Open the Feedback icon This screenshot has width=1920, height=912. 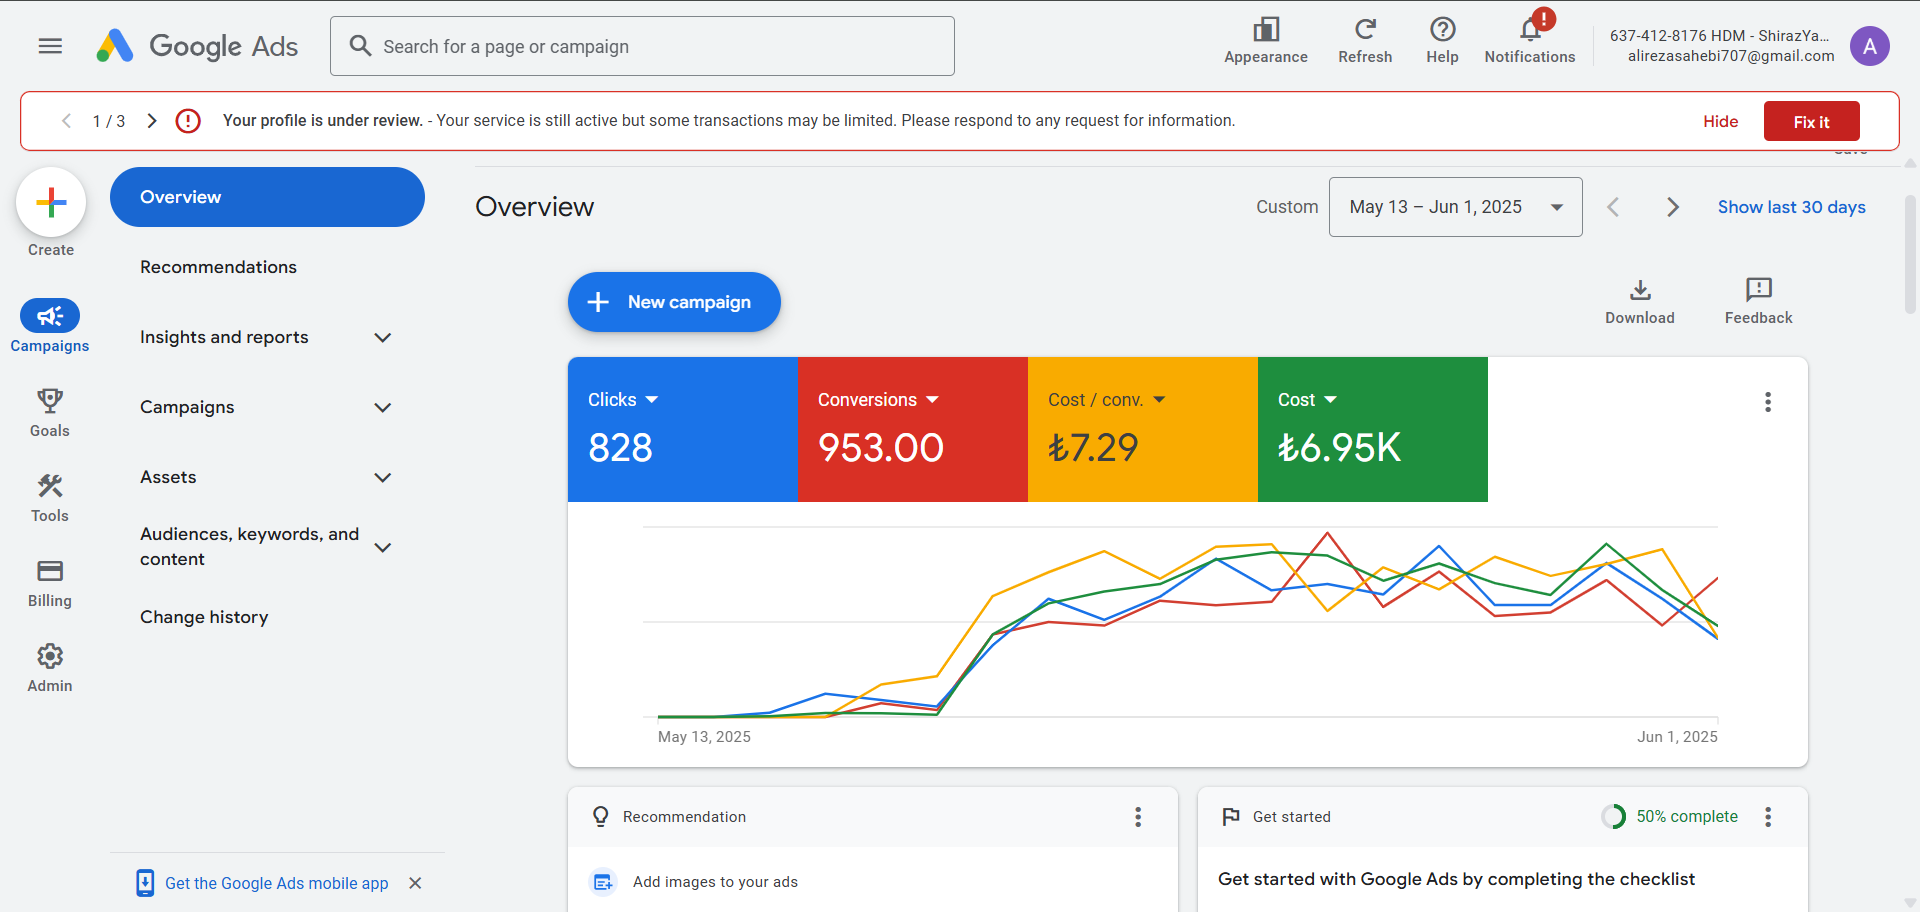[x=1758, y=301]
